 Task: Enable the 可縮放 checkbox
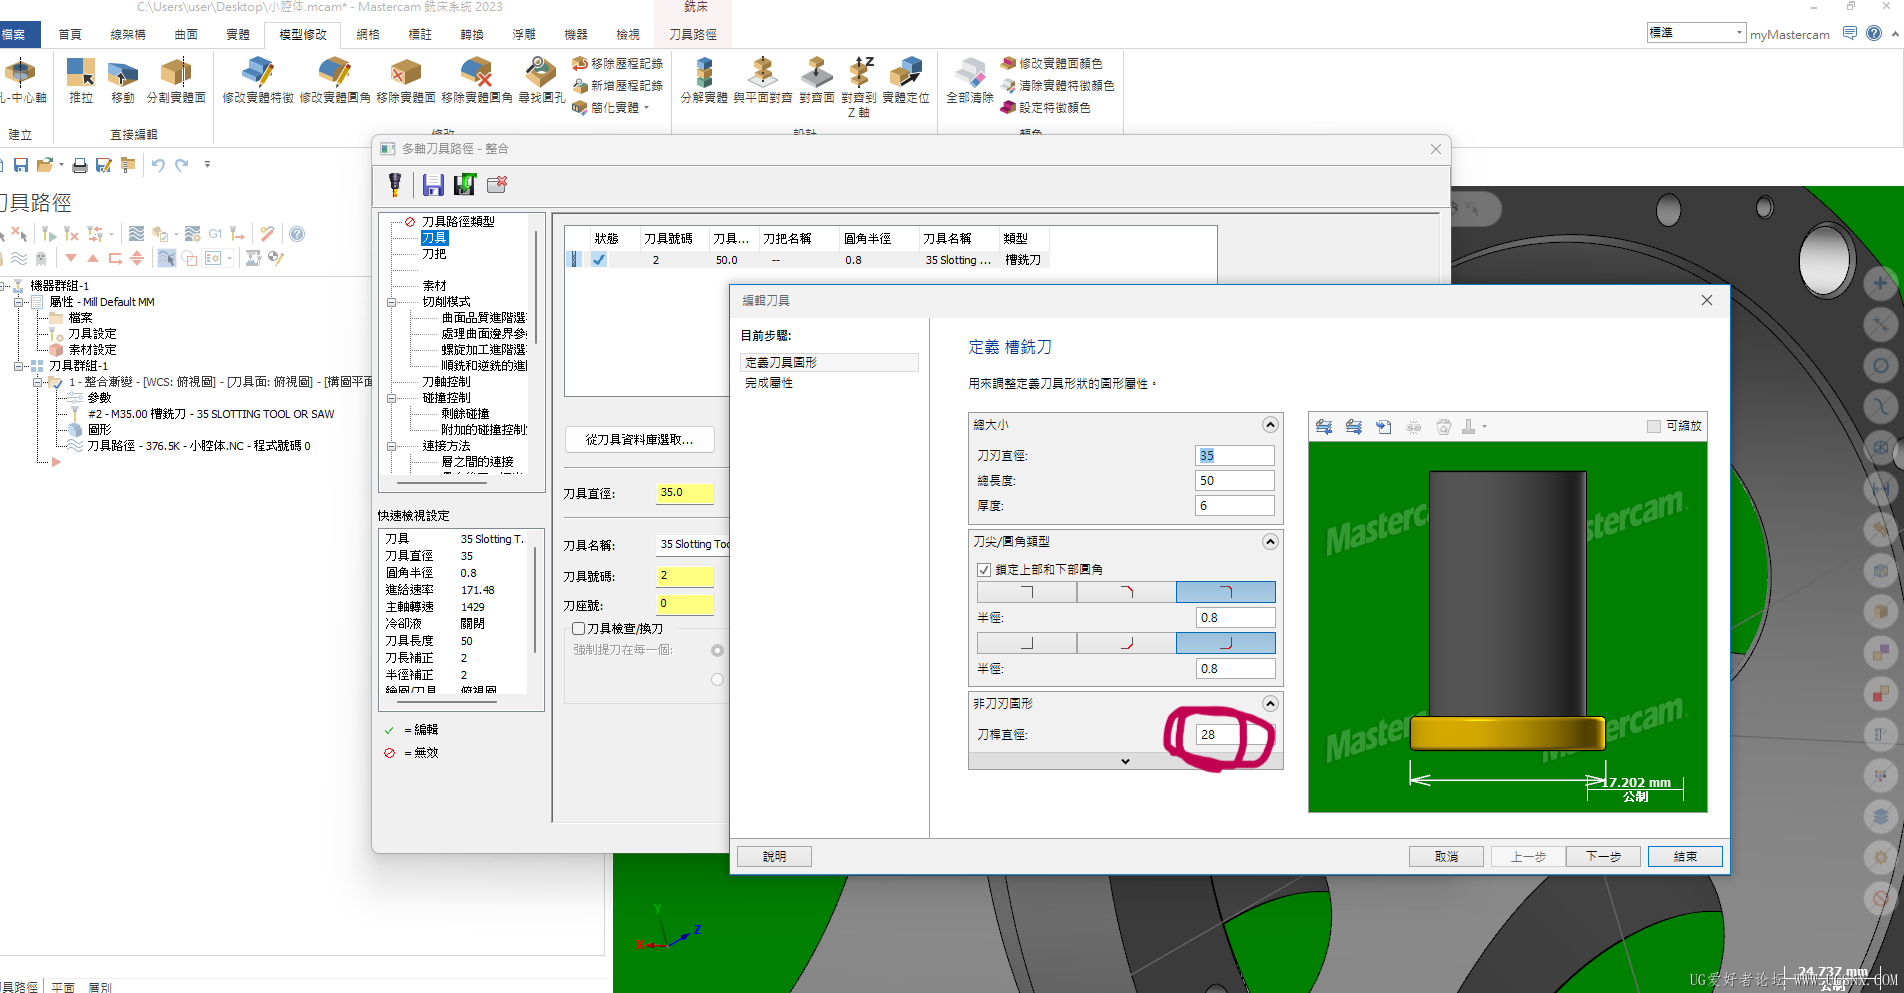(x=1654, y=426)
